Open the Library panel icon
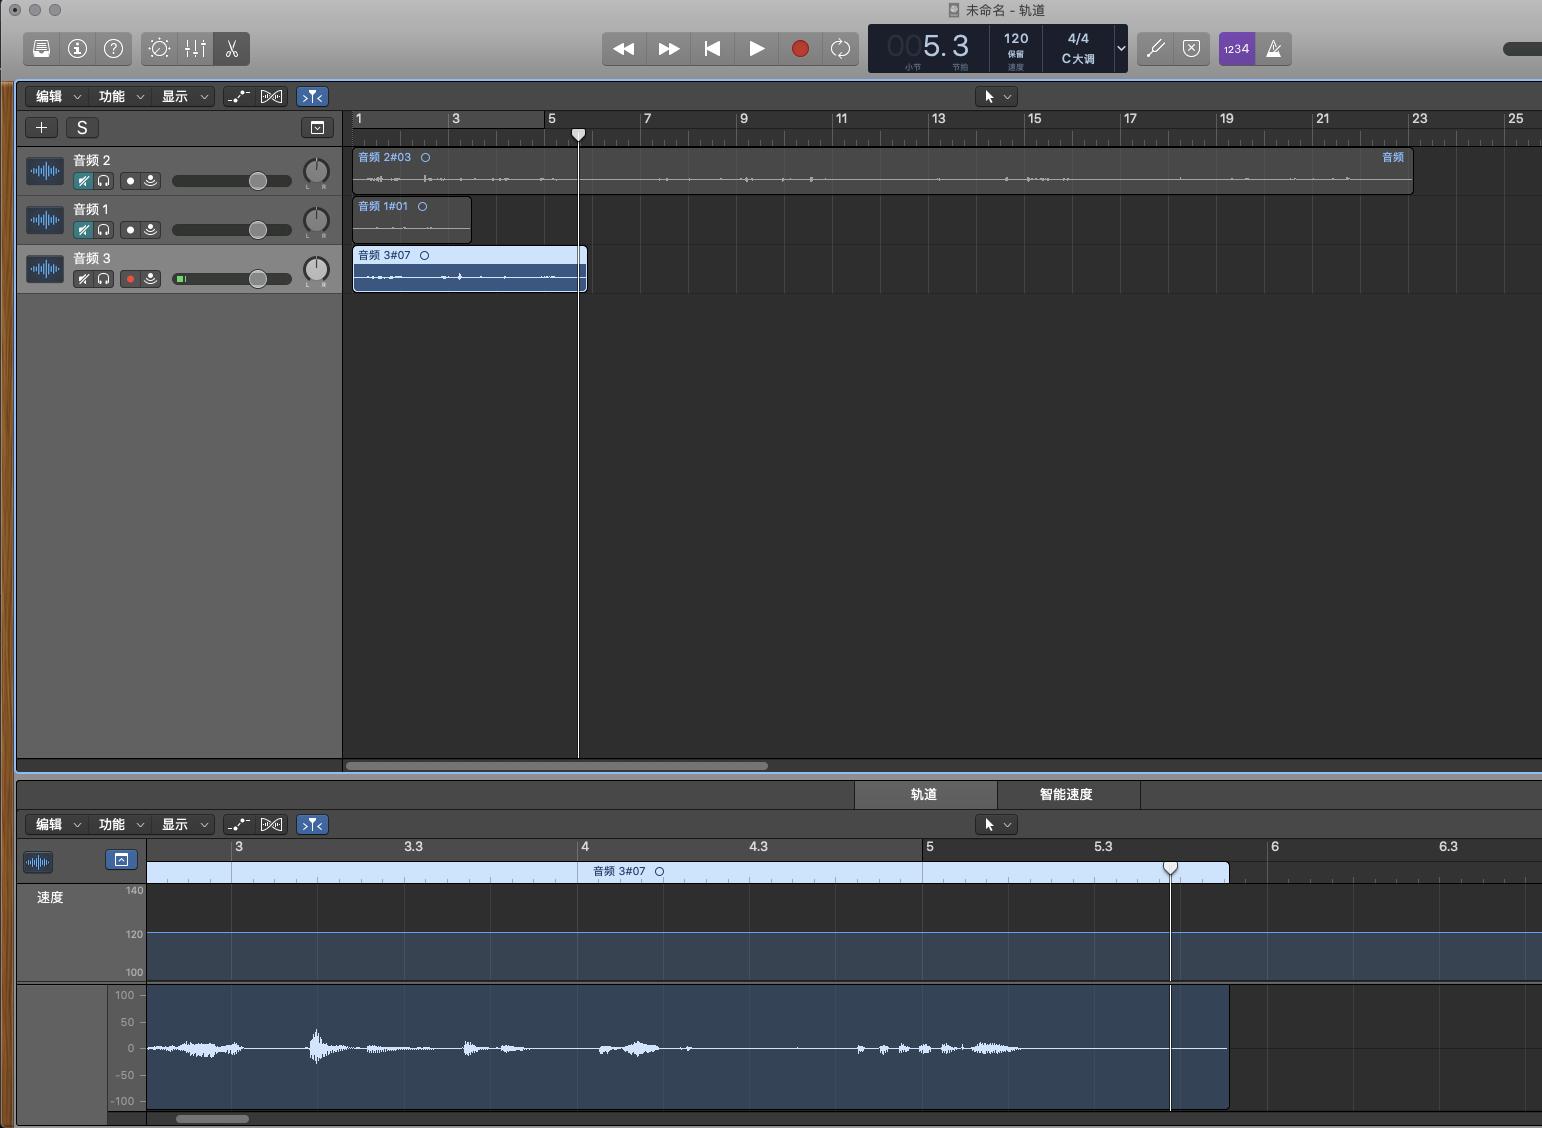Viewport: 1542px width, 1128px height. tap(41, 48)
